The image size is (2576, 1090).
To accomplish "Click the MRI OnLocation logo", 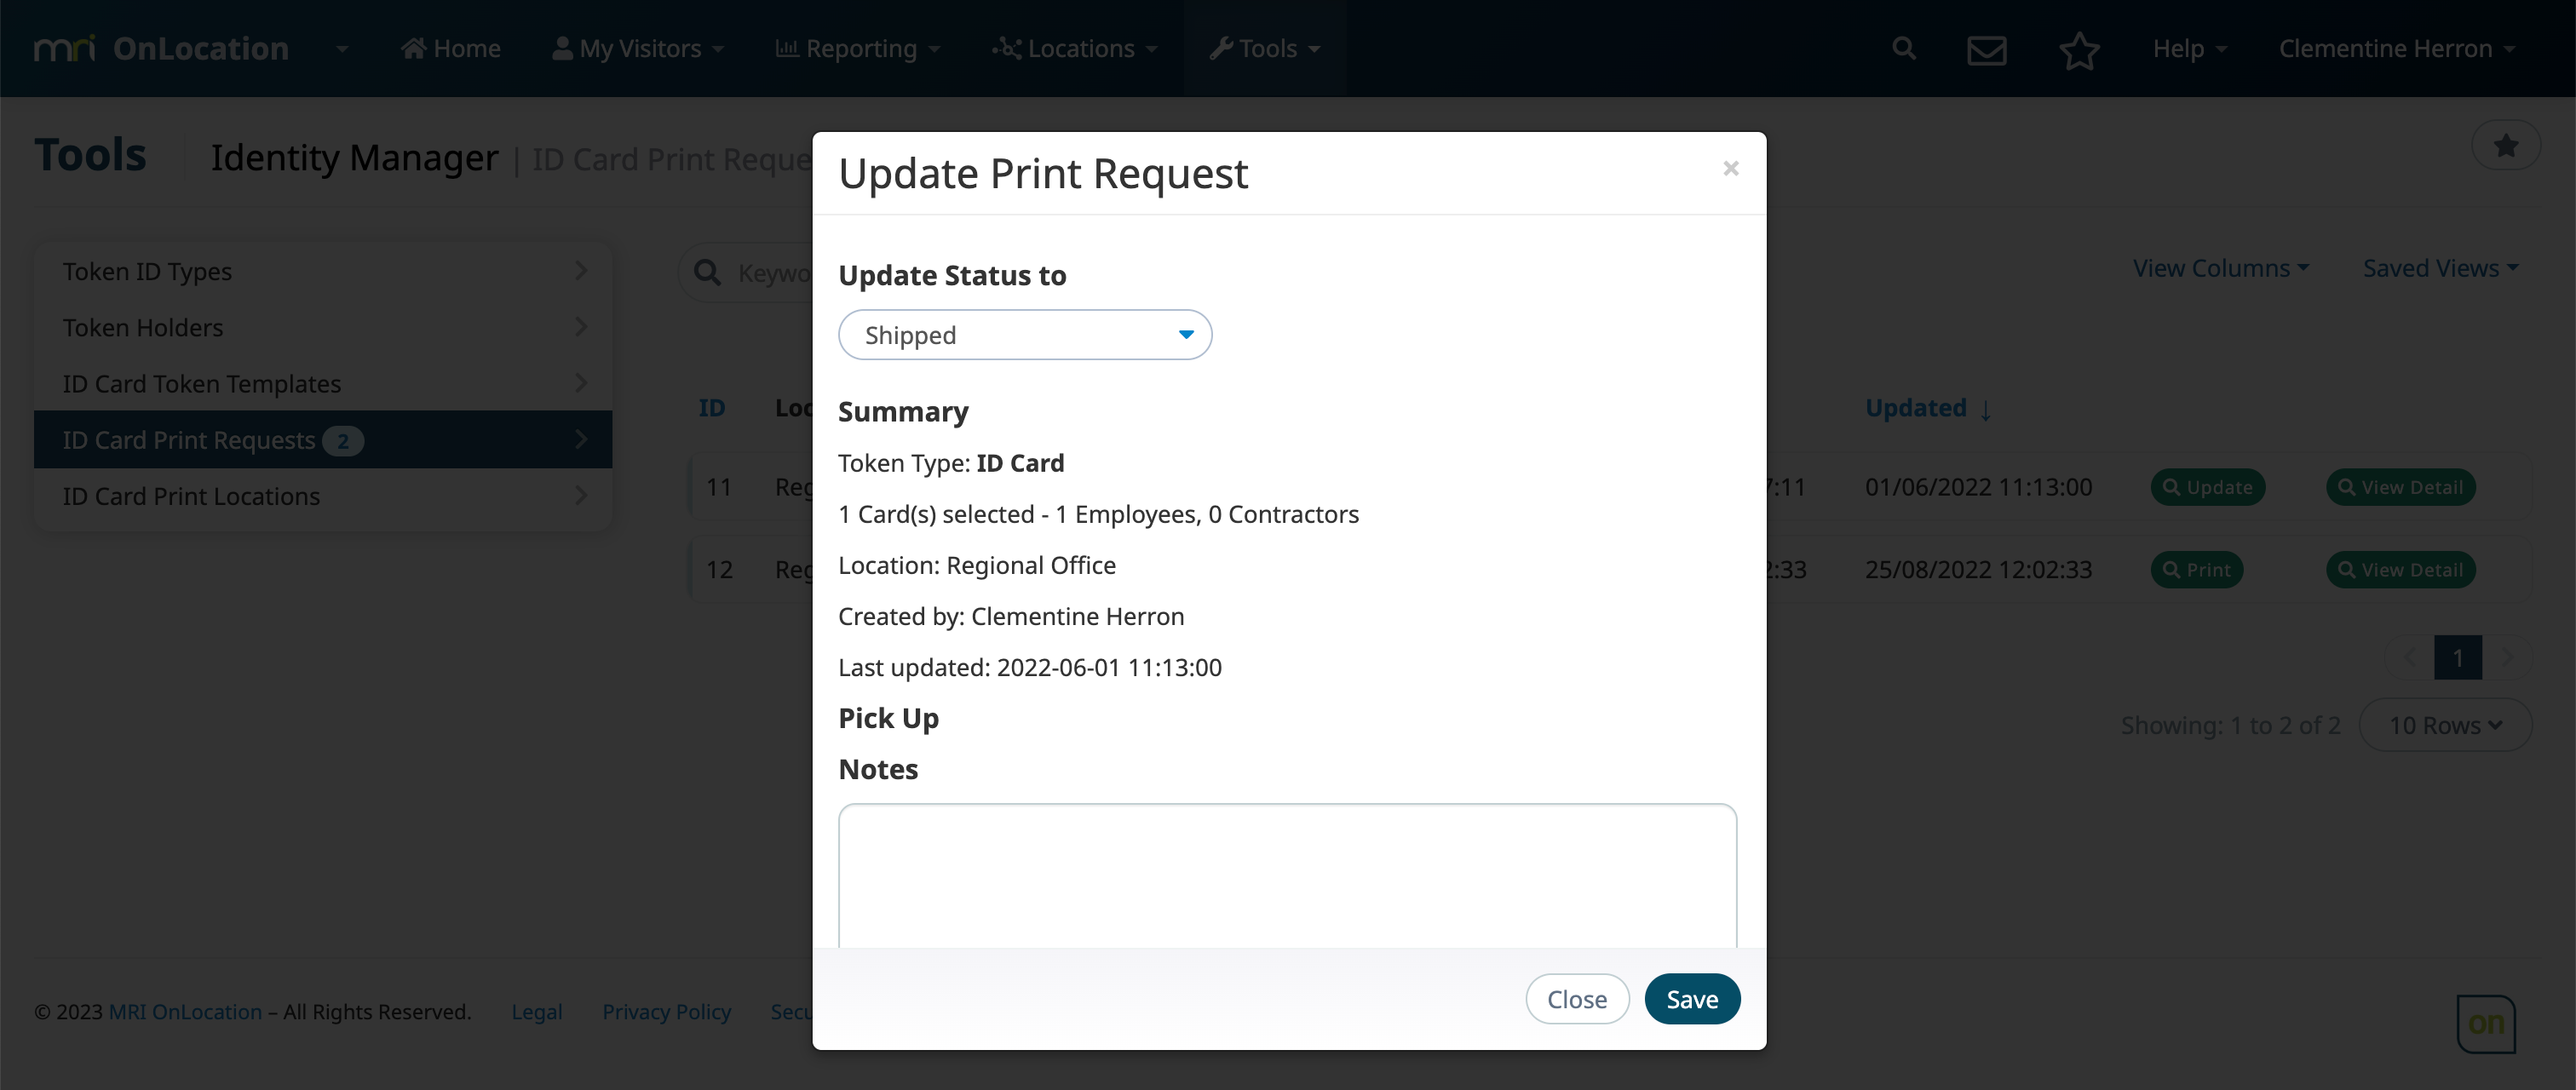I will coord(161,48).
